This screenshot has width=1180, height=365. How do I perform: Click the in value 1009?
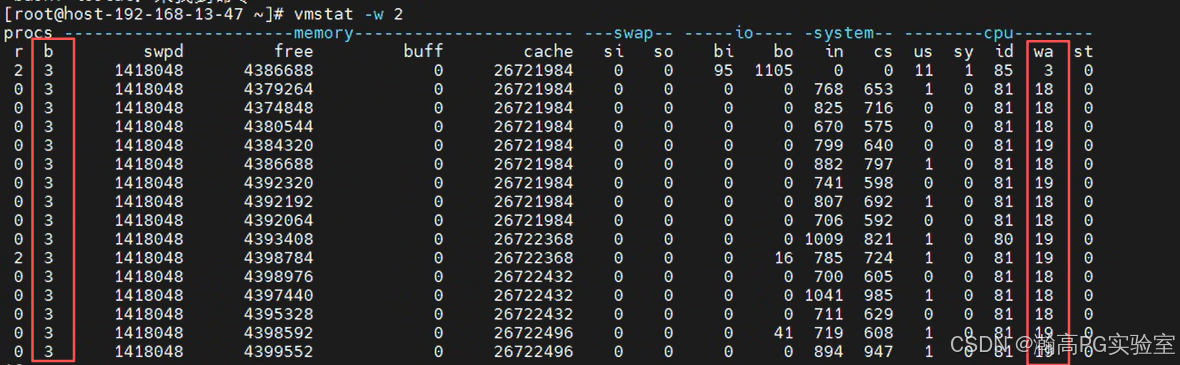824,239
